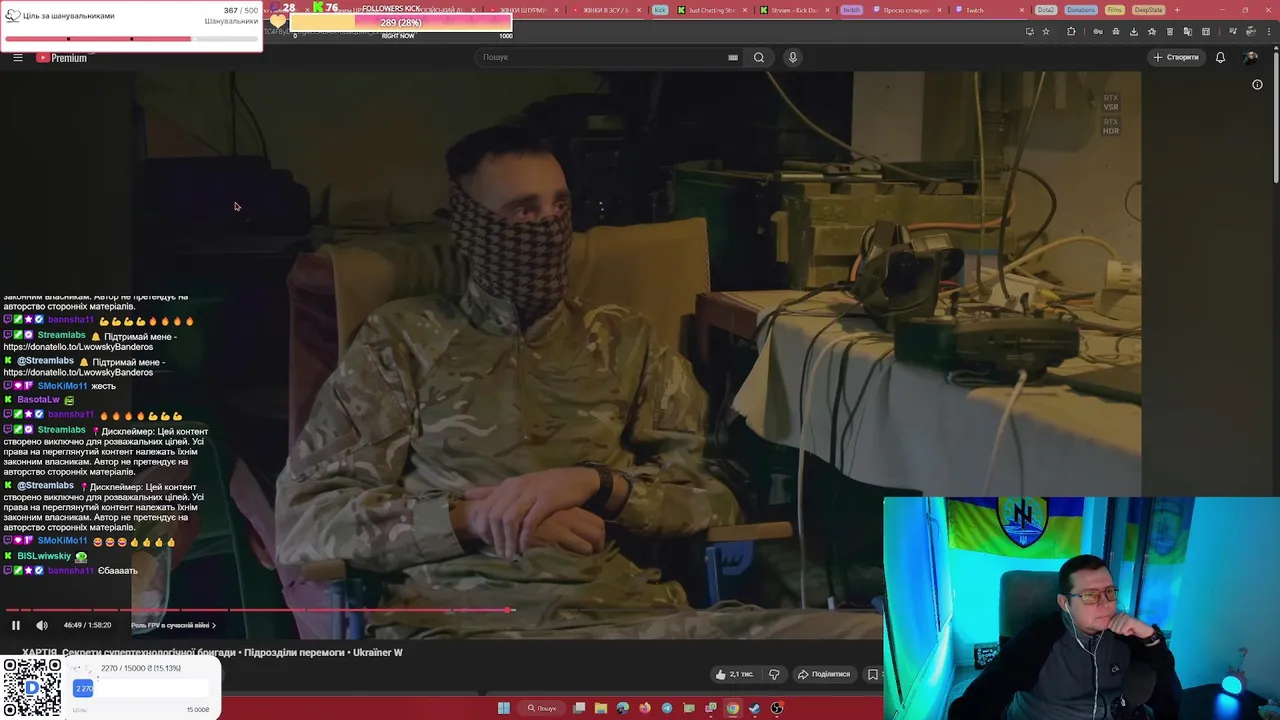
Task: Mute the video volume speaker icon
Action: 42,625
